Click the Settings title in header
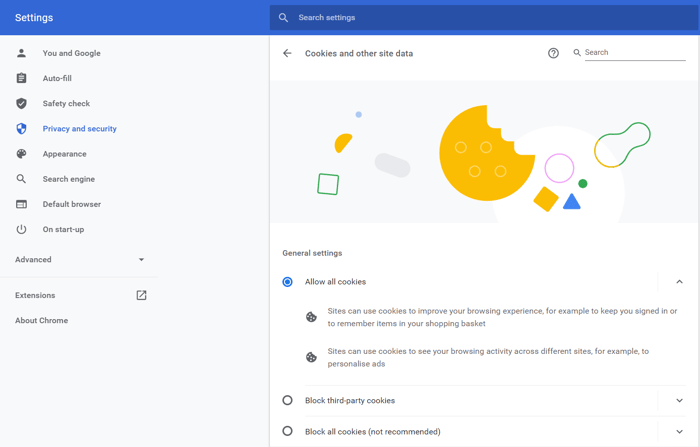The width and height of the screenshot is (700, 447). 34,17
